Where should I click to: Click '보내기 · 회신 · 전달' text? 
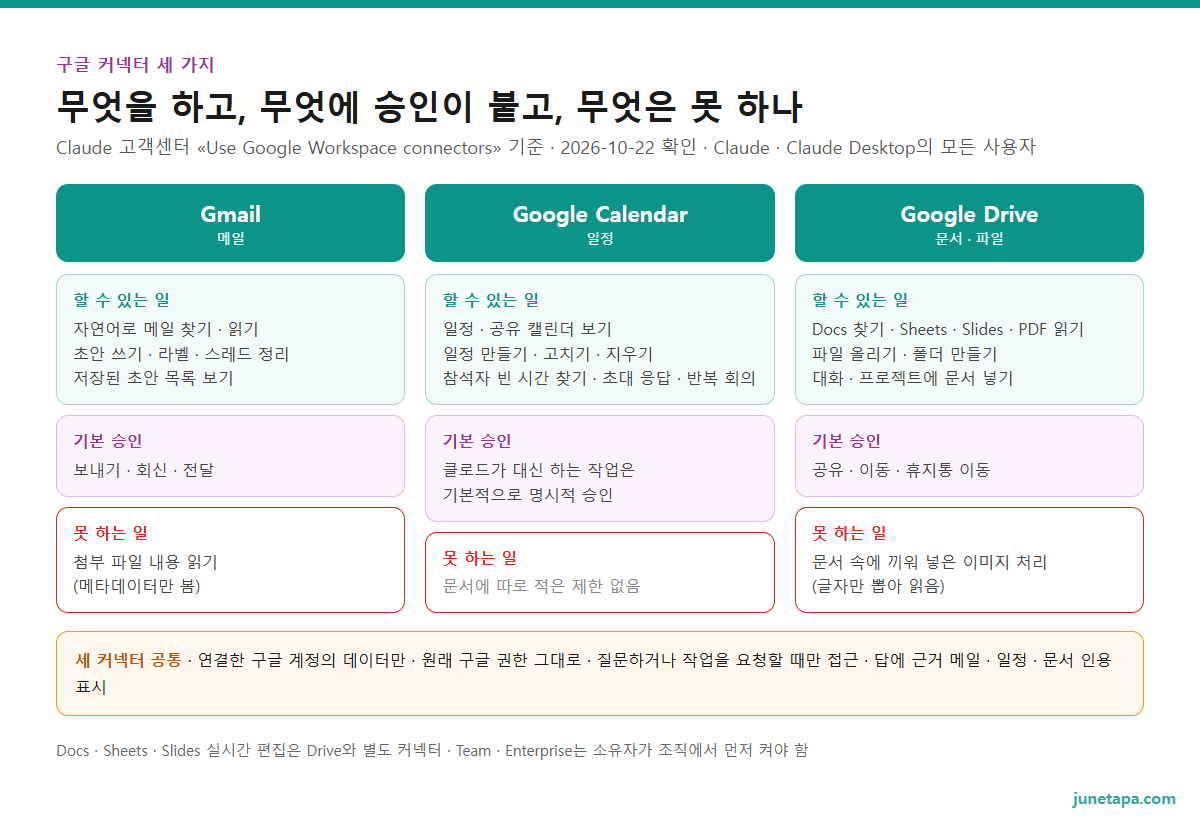click(143, 470)
